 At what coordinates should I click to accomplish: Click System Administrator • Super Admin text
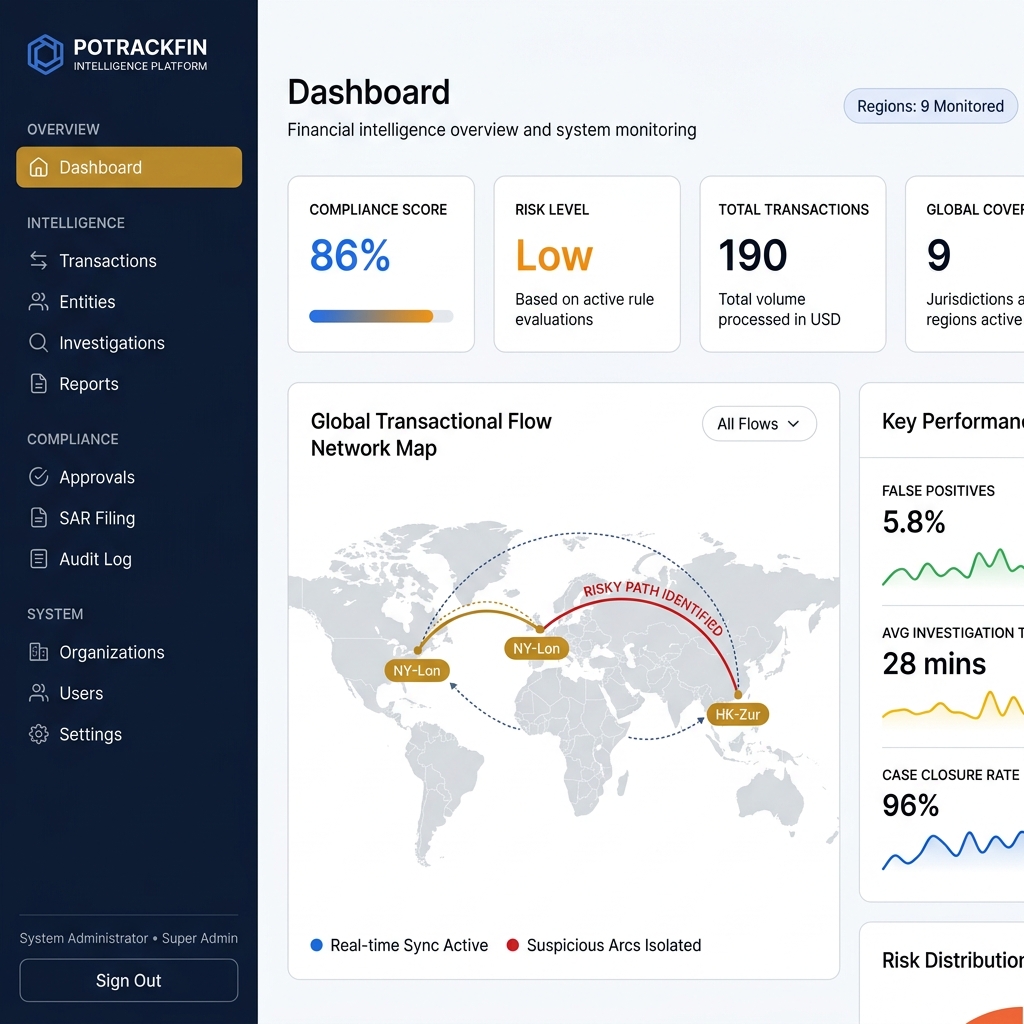[129, 938]
